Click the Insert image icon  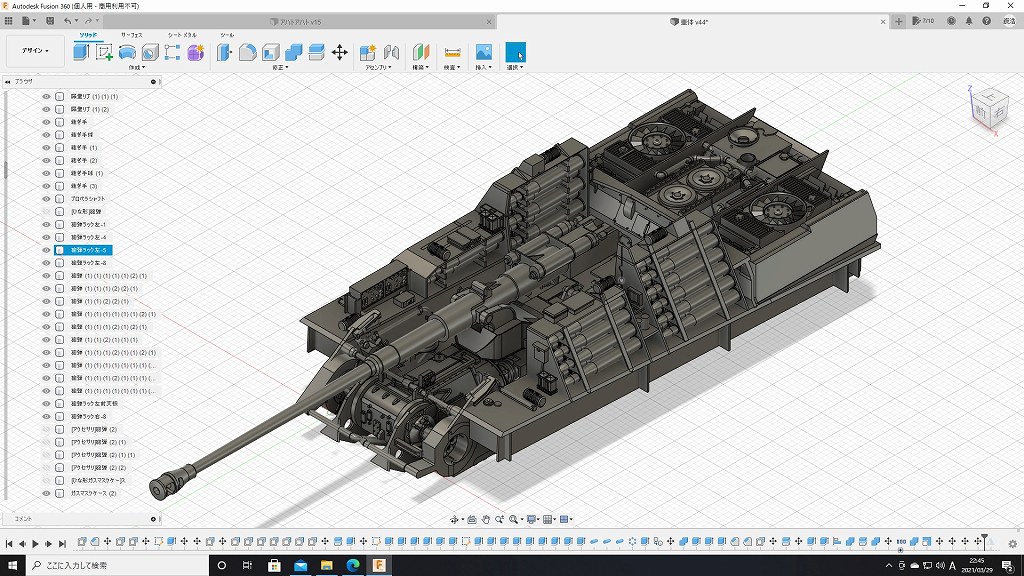[483, 52]
